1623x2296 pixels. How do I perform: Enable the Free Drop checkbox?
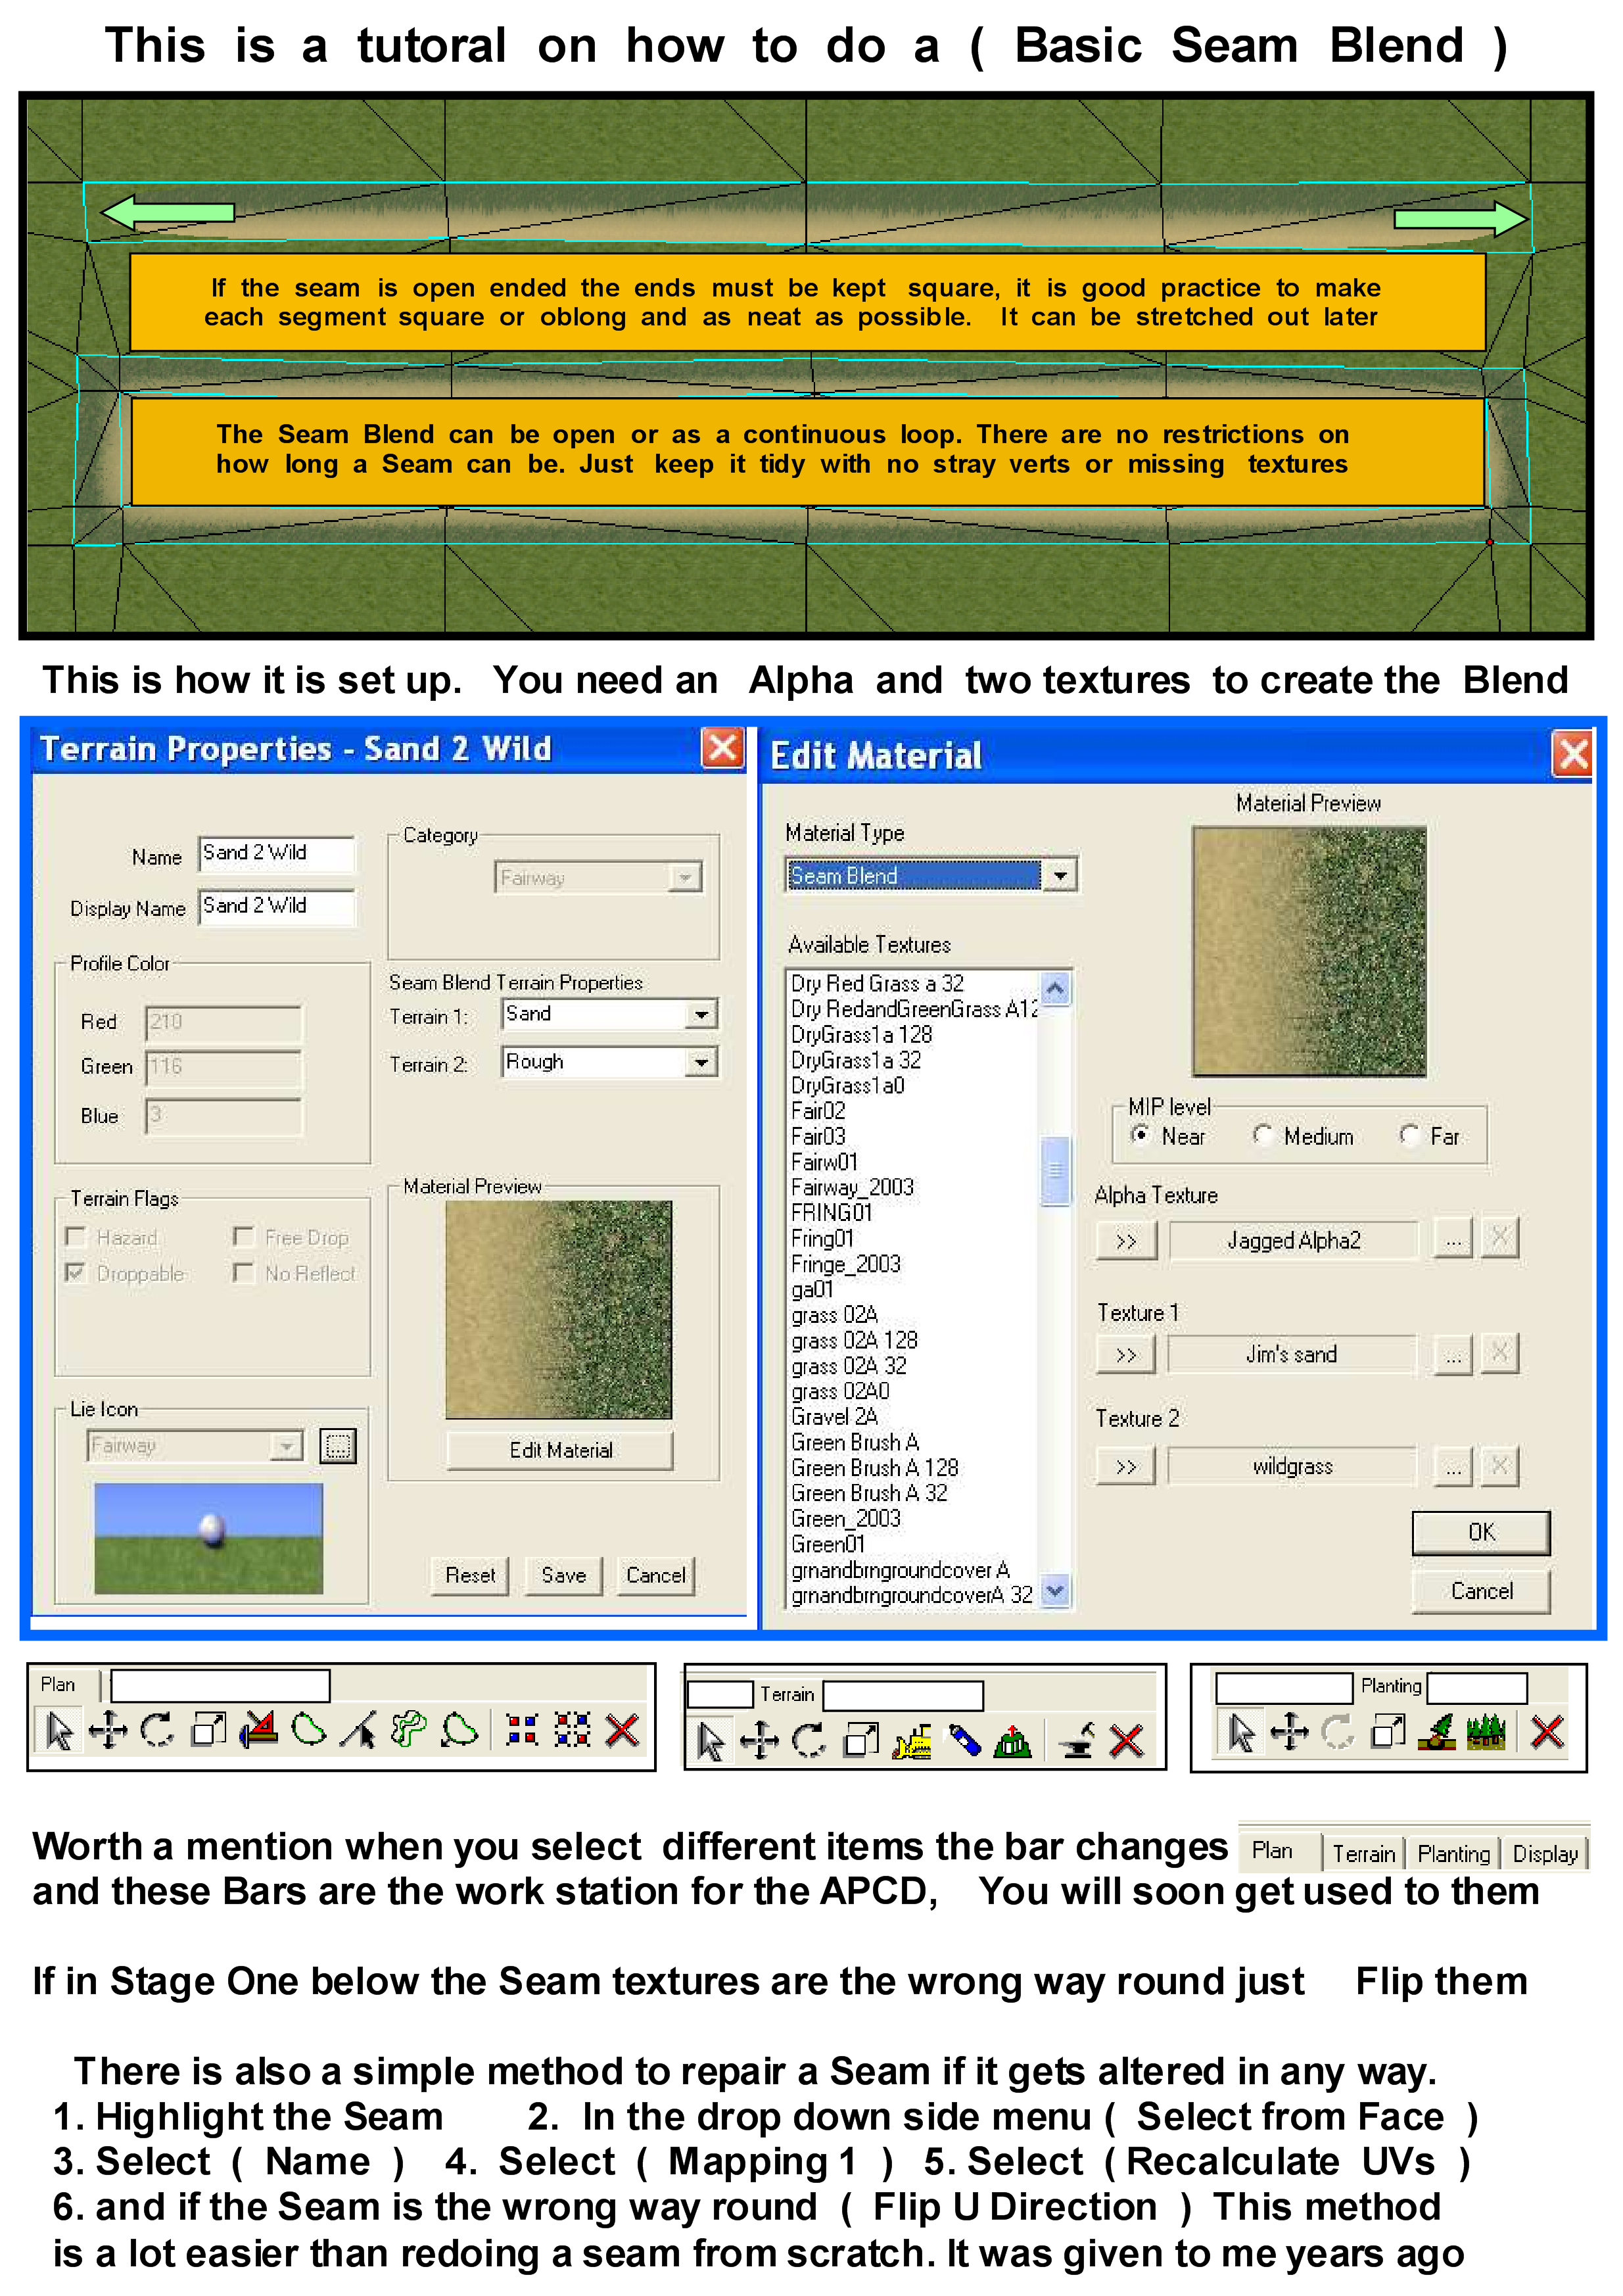click(244, 1237)
